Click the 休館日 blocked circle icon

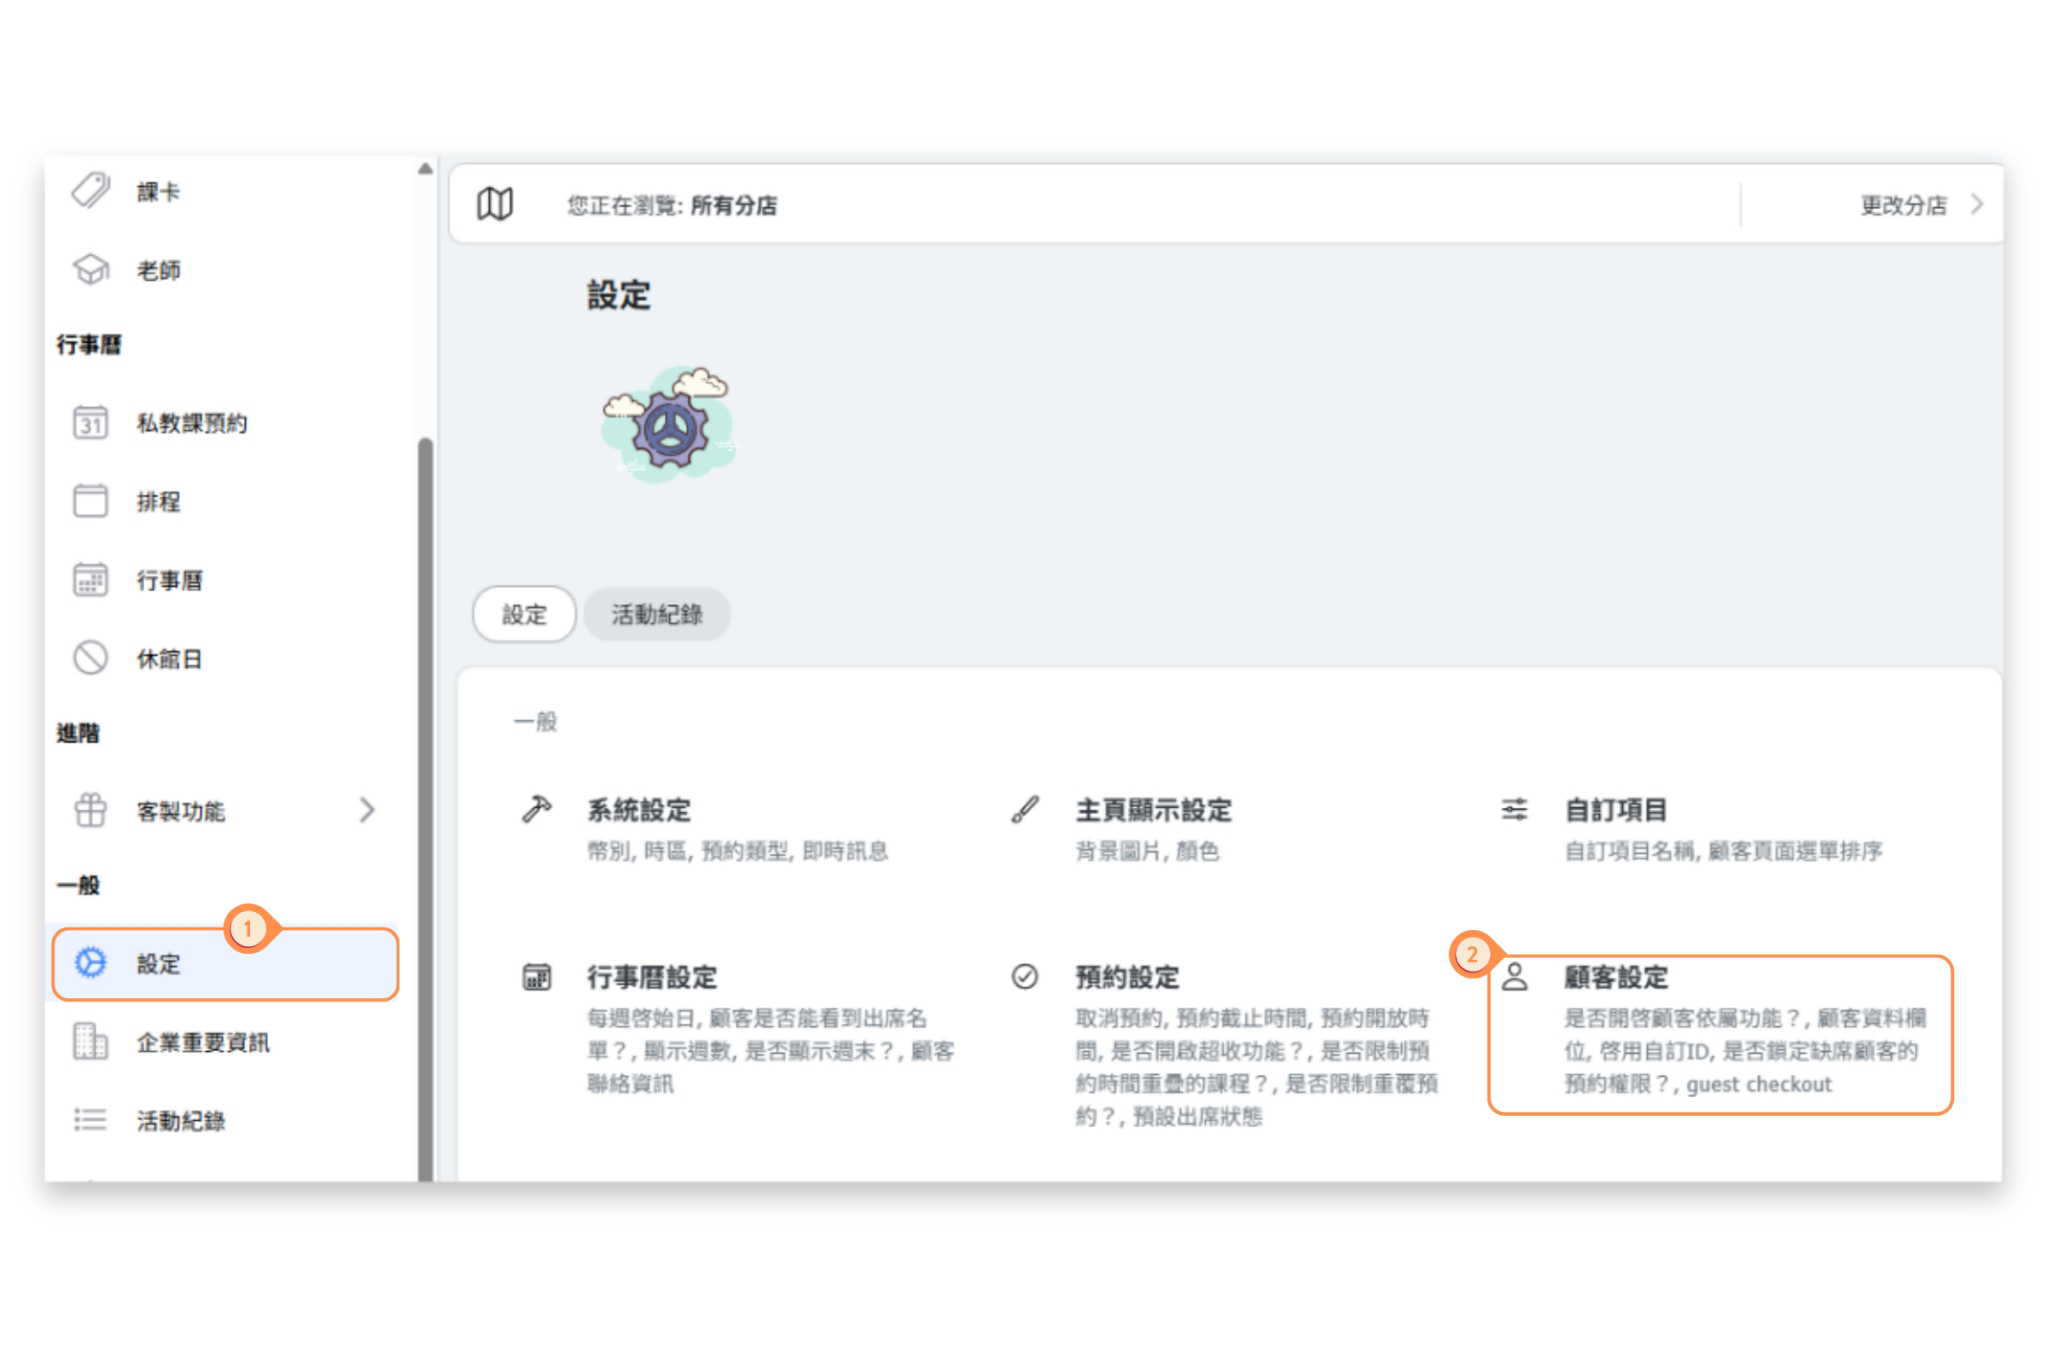coord(90,658)
